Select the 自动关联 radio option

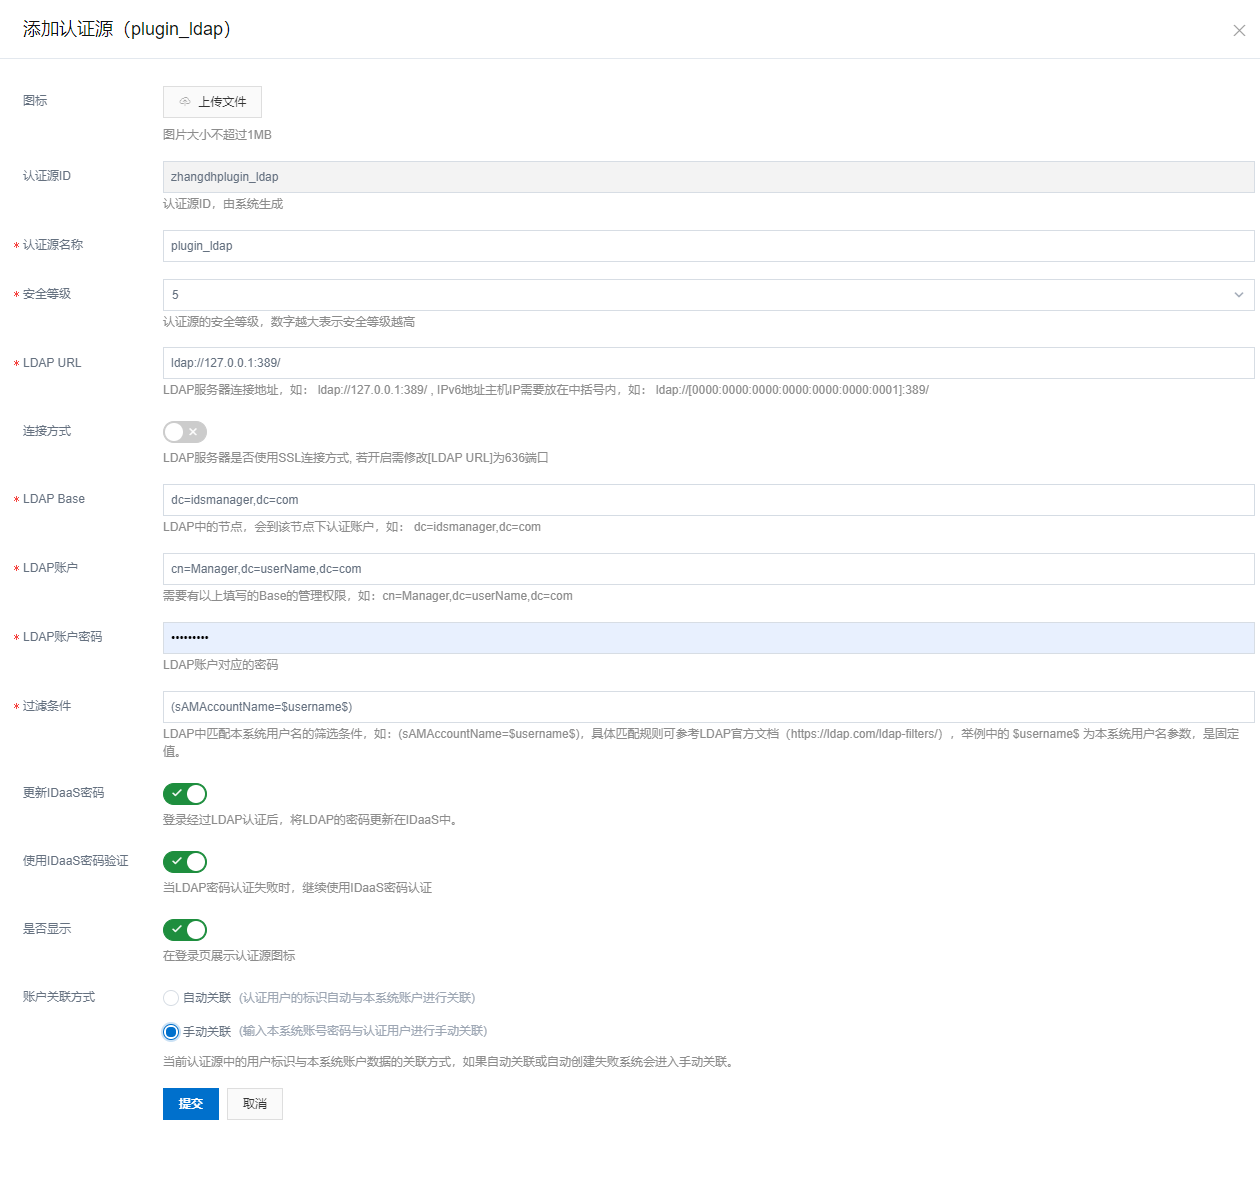click(171, 998)
